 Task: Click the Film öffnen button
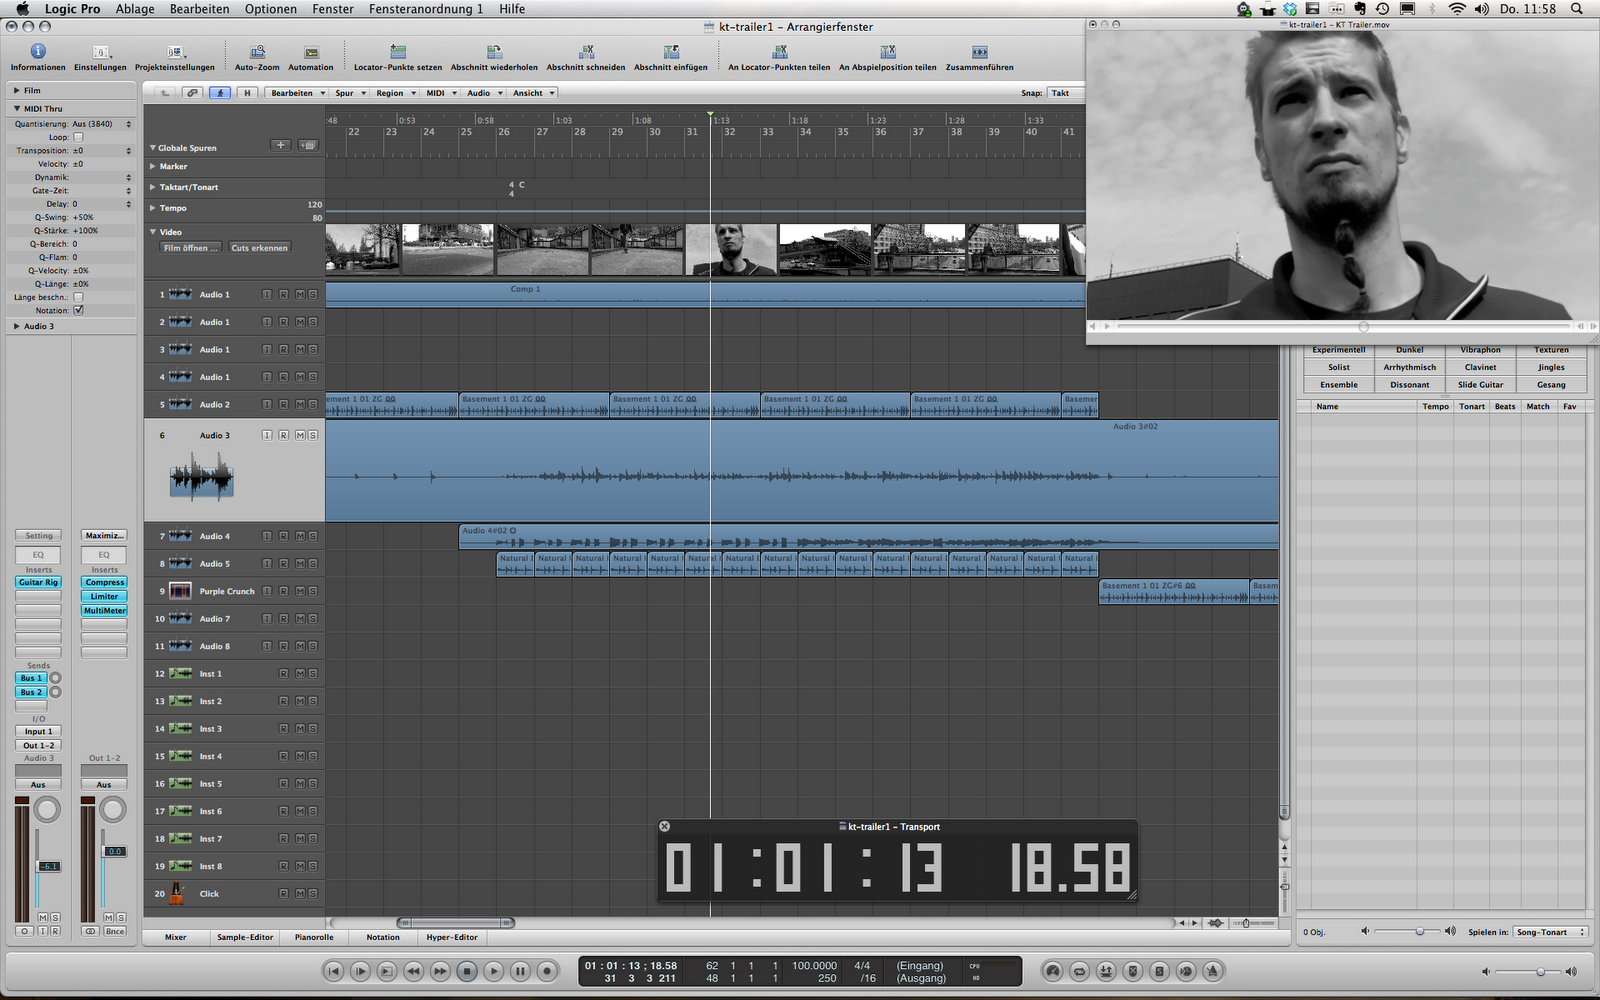pyautogui.click(x=191, y=248)
